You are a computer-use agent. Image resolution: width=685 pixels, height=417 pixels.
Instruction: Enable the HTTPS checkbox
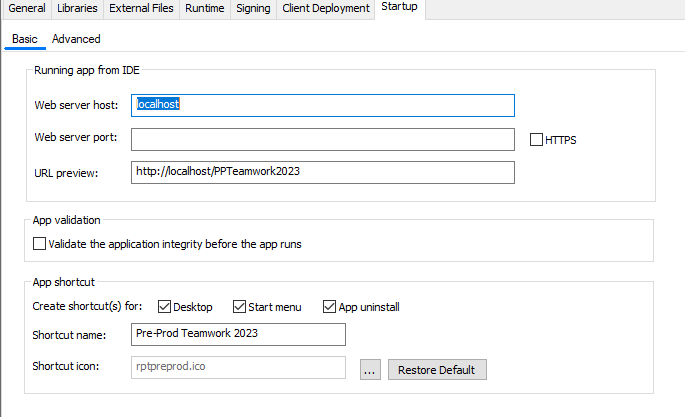(x=537, y=140)
